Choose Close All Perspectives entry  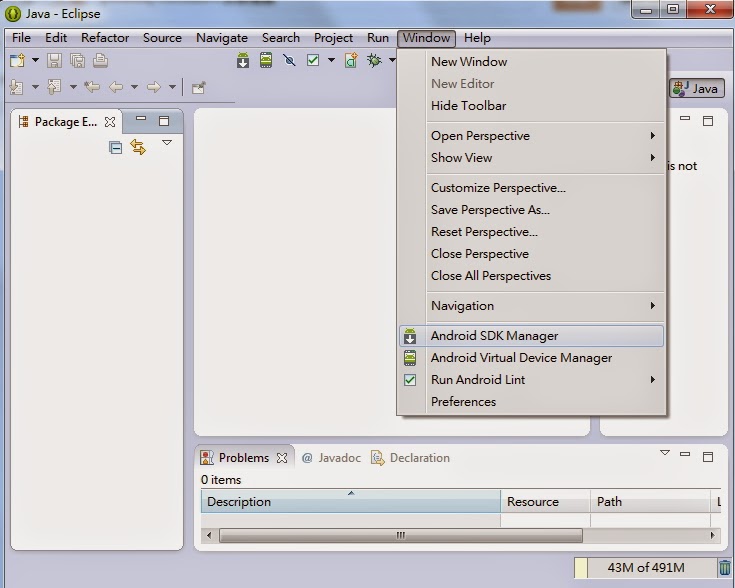pyautogui.click(x=532, y=276)
